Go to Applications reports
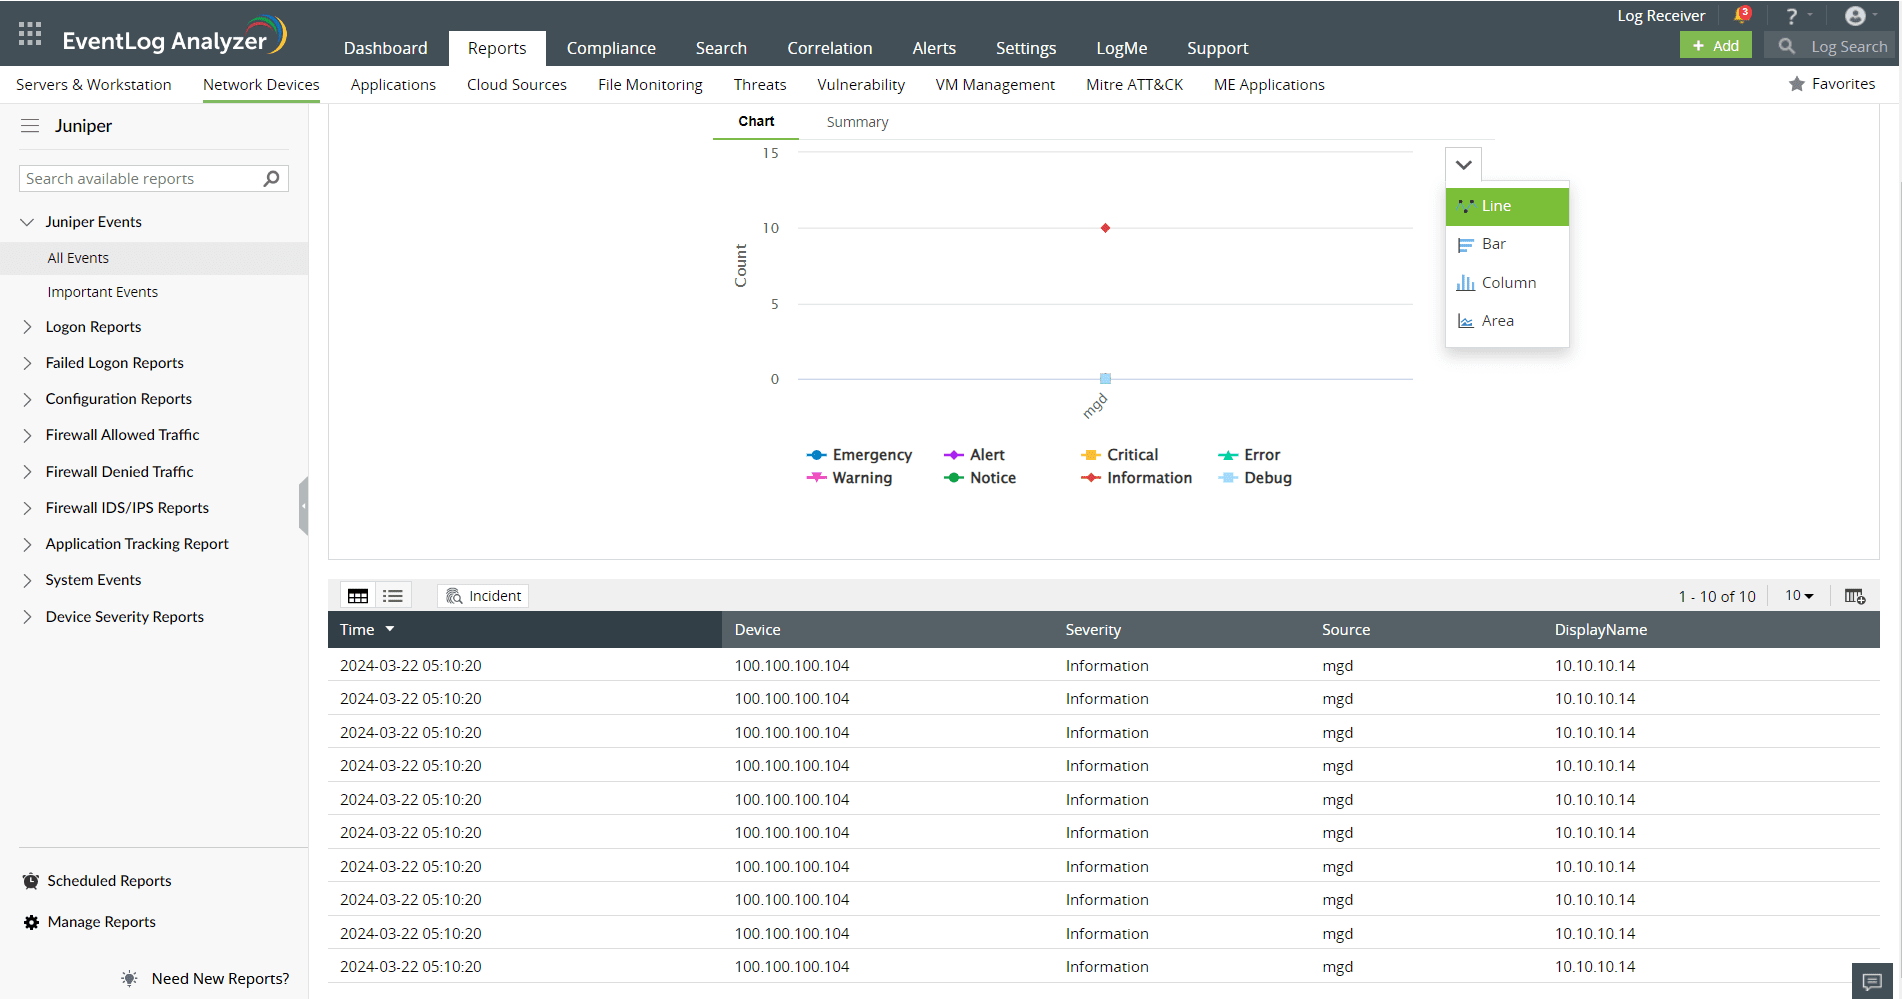1902x999 pixels. click(x=393, y=85)
